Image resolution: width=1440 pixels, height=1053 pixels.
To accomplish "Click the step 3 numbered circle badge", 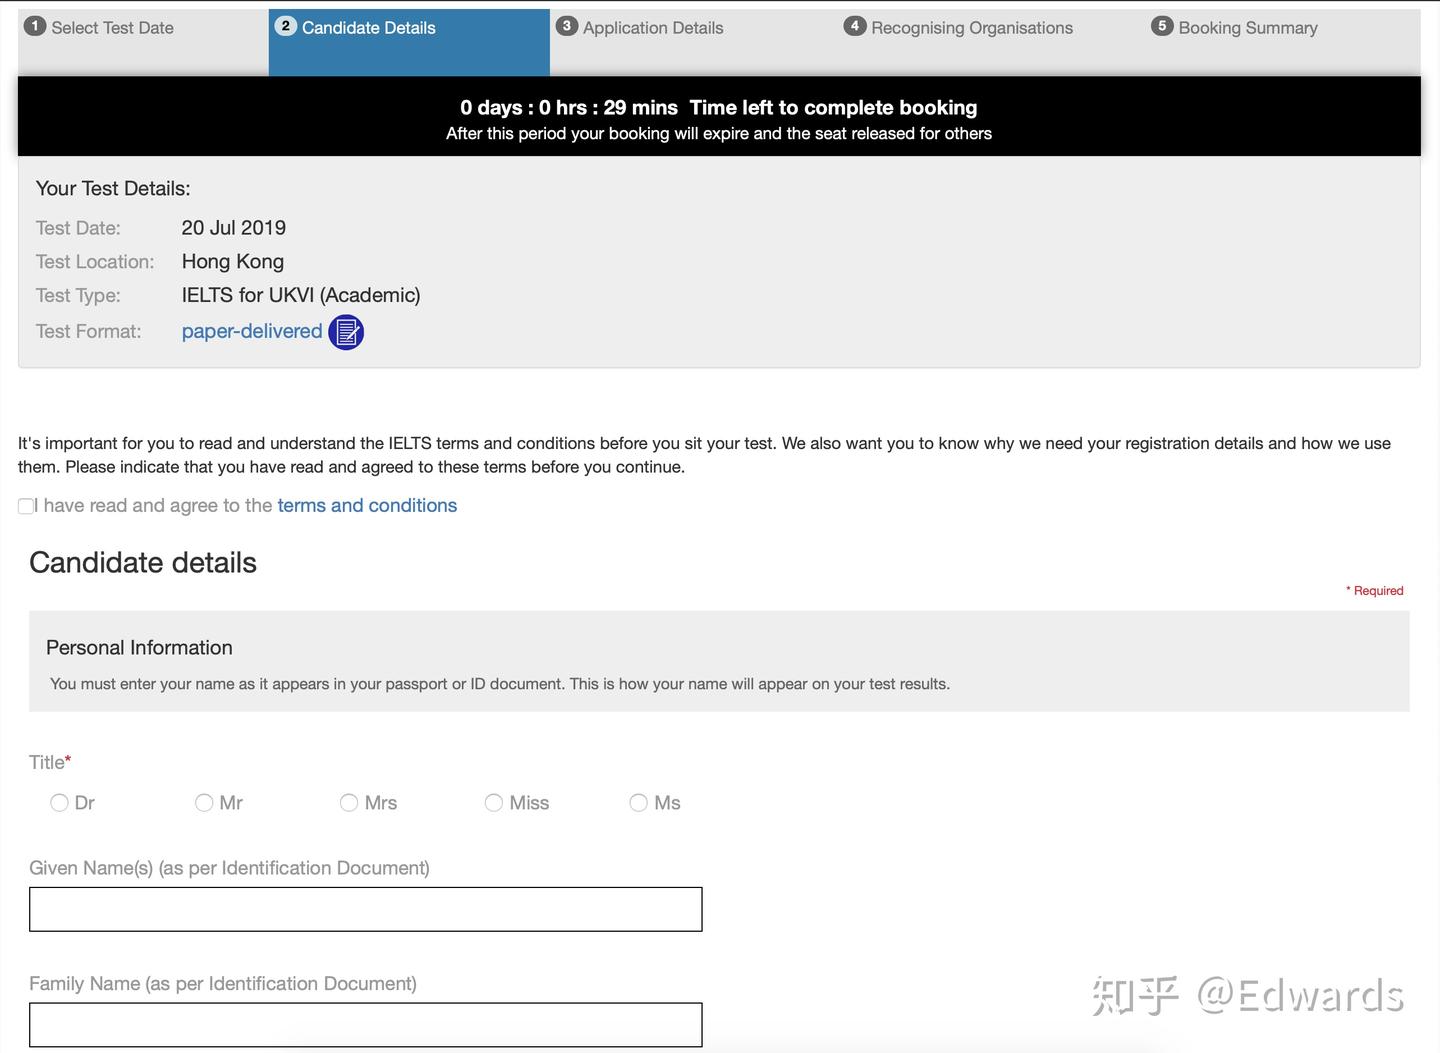I will 567,27.
